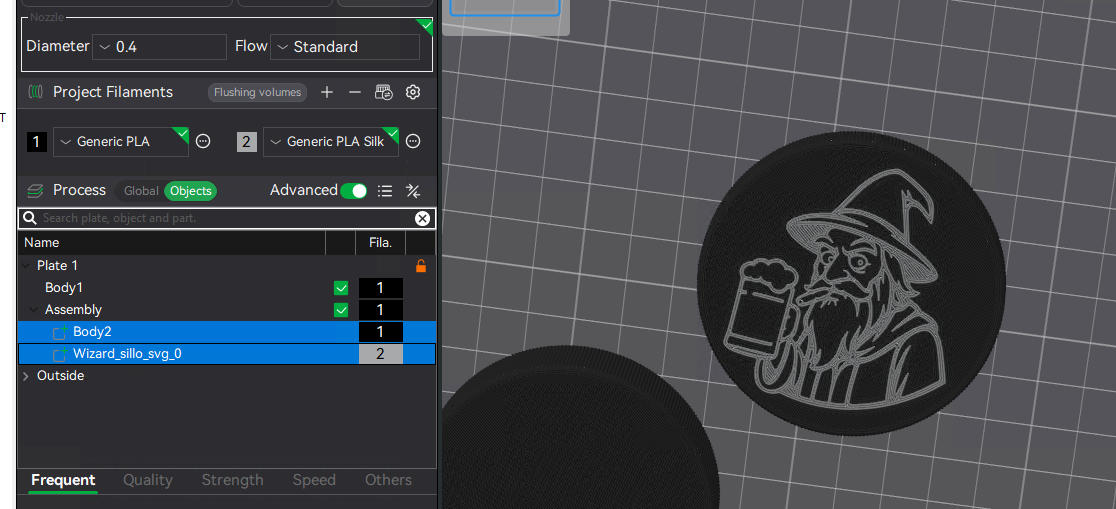Click filament 2 gray color swatch
The image size is (1116, 509).
click(247, 142)
